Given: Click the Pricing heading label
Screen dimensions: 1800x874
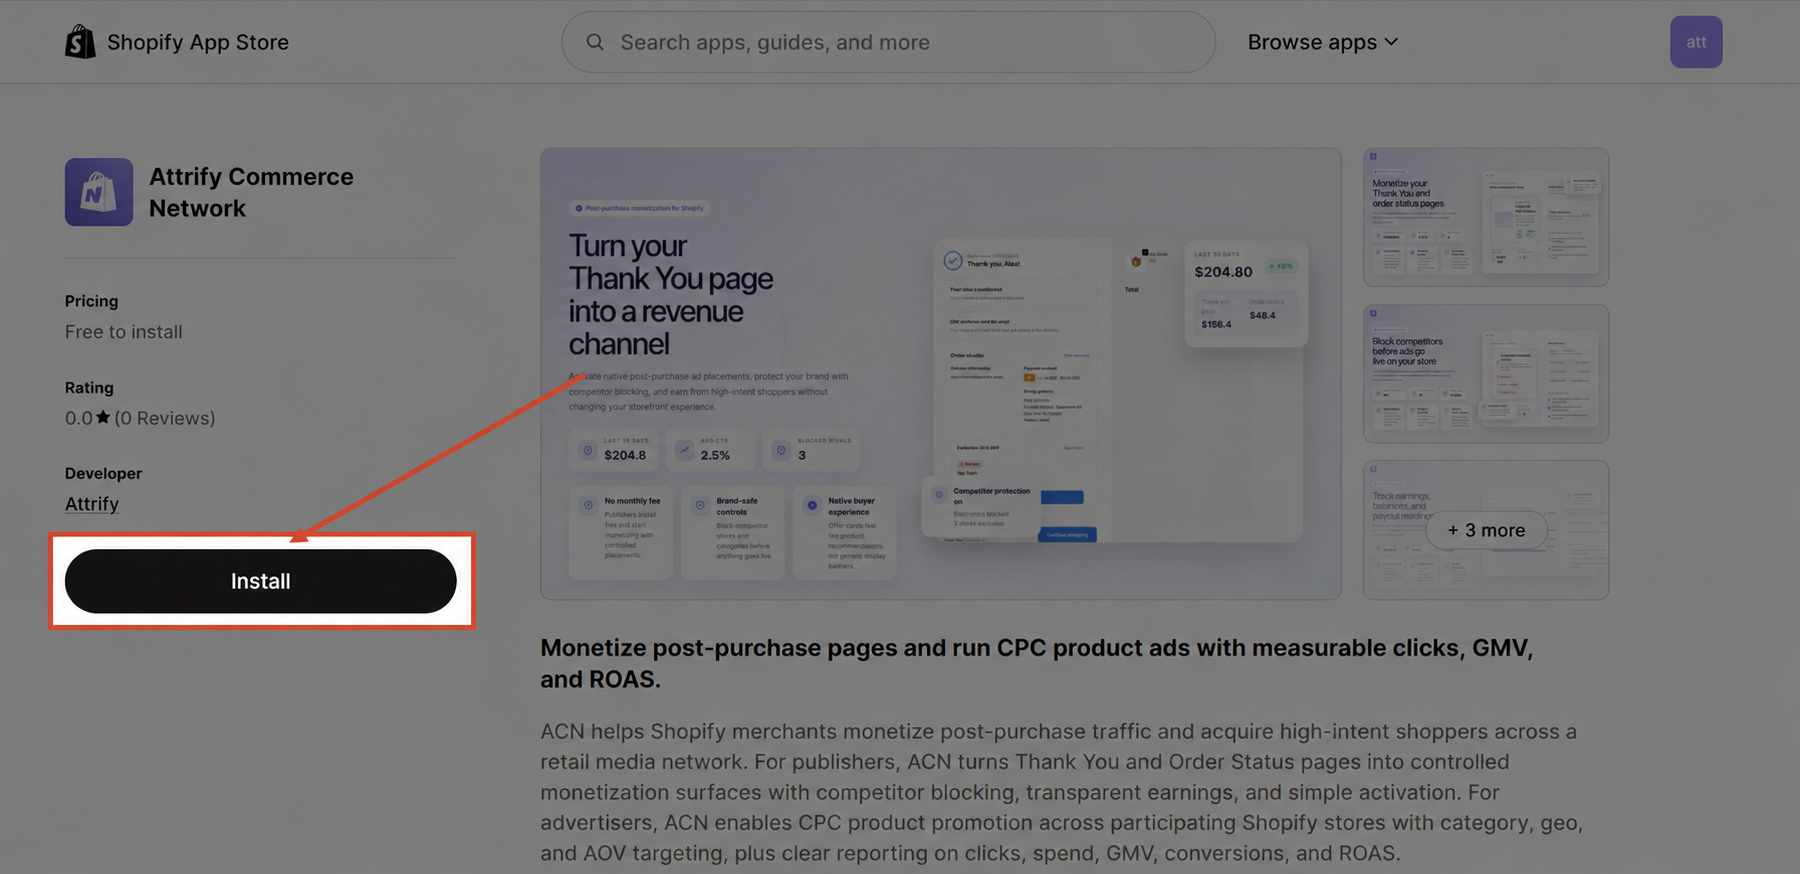Looking at the screenshot, I should 92,301.
